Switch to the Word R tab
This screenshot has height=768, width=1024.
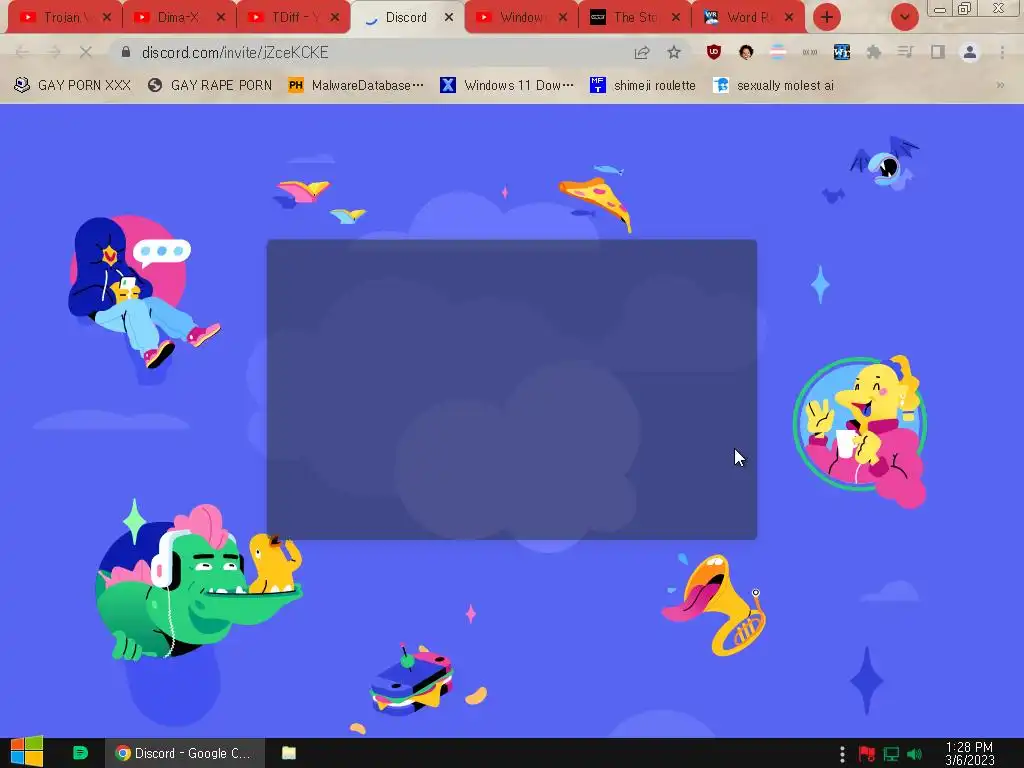point(747,17)
